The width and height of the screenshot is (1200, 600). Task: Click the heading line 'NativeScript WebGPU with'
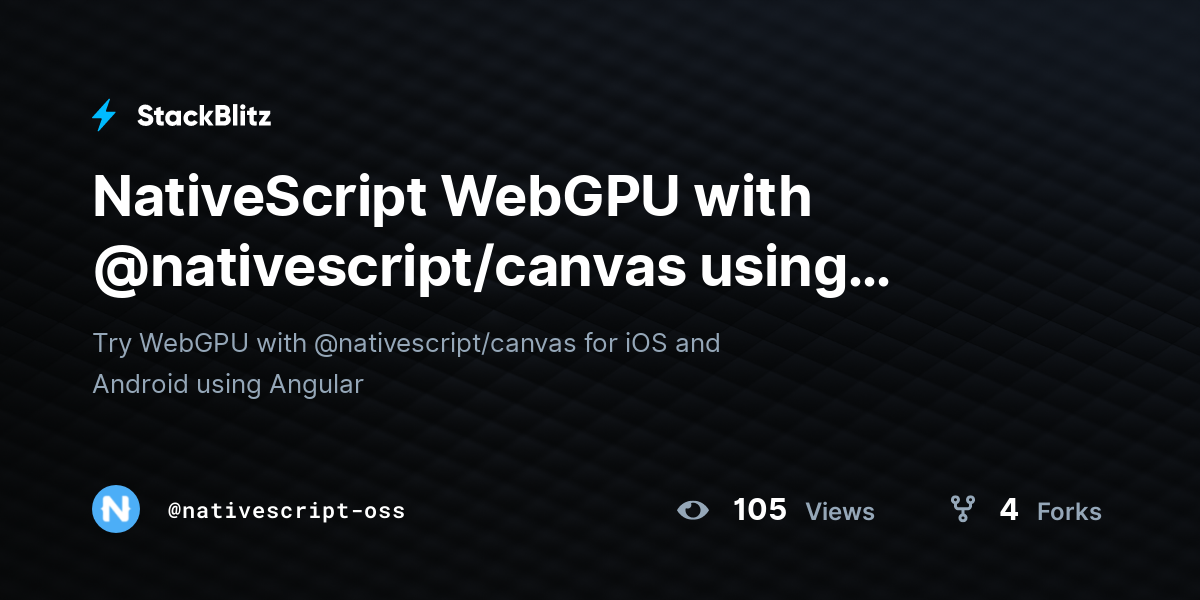452,197
